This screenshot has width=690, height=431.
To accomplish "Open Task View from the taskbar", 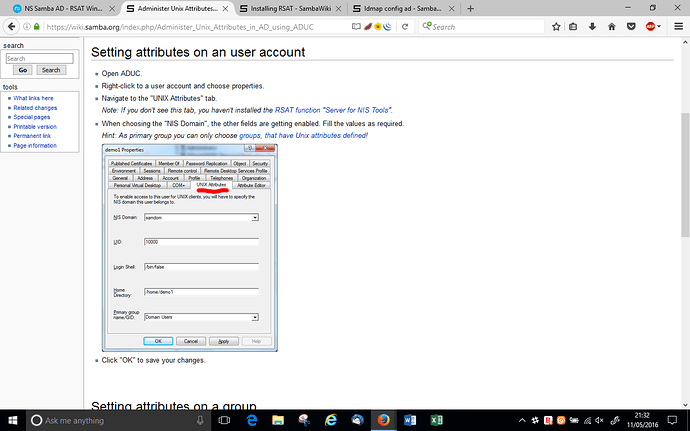I will click(224, 420).
